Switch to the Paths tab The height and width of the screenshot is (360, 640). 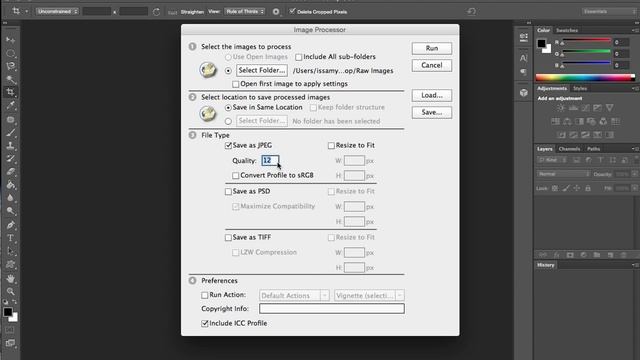click(593, 149)
